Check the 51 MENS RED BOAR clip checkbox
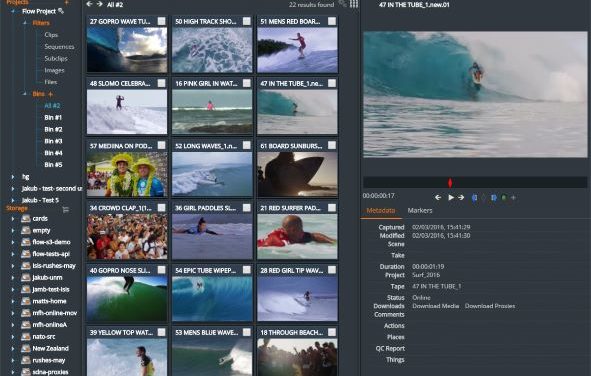Screen dimensions: 591x376 click(x=332, y=21)
